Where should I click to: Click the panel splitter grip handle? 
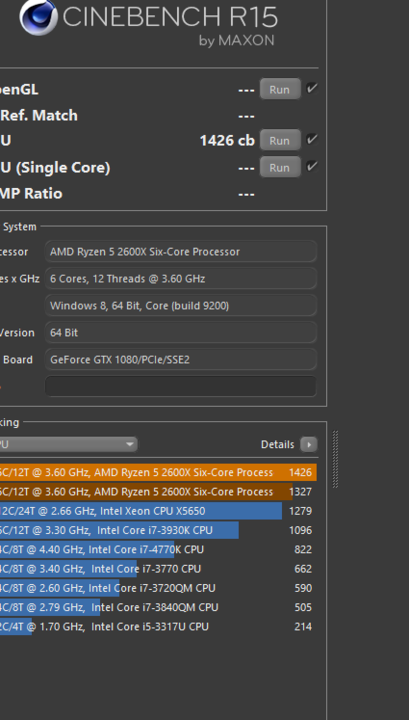pyautogui.click(x=335, y=459)
